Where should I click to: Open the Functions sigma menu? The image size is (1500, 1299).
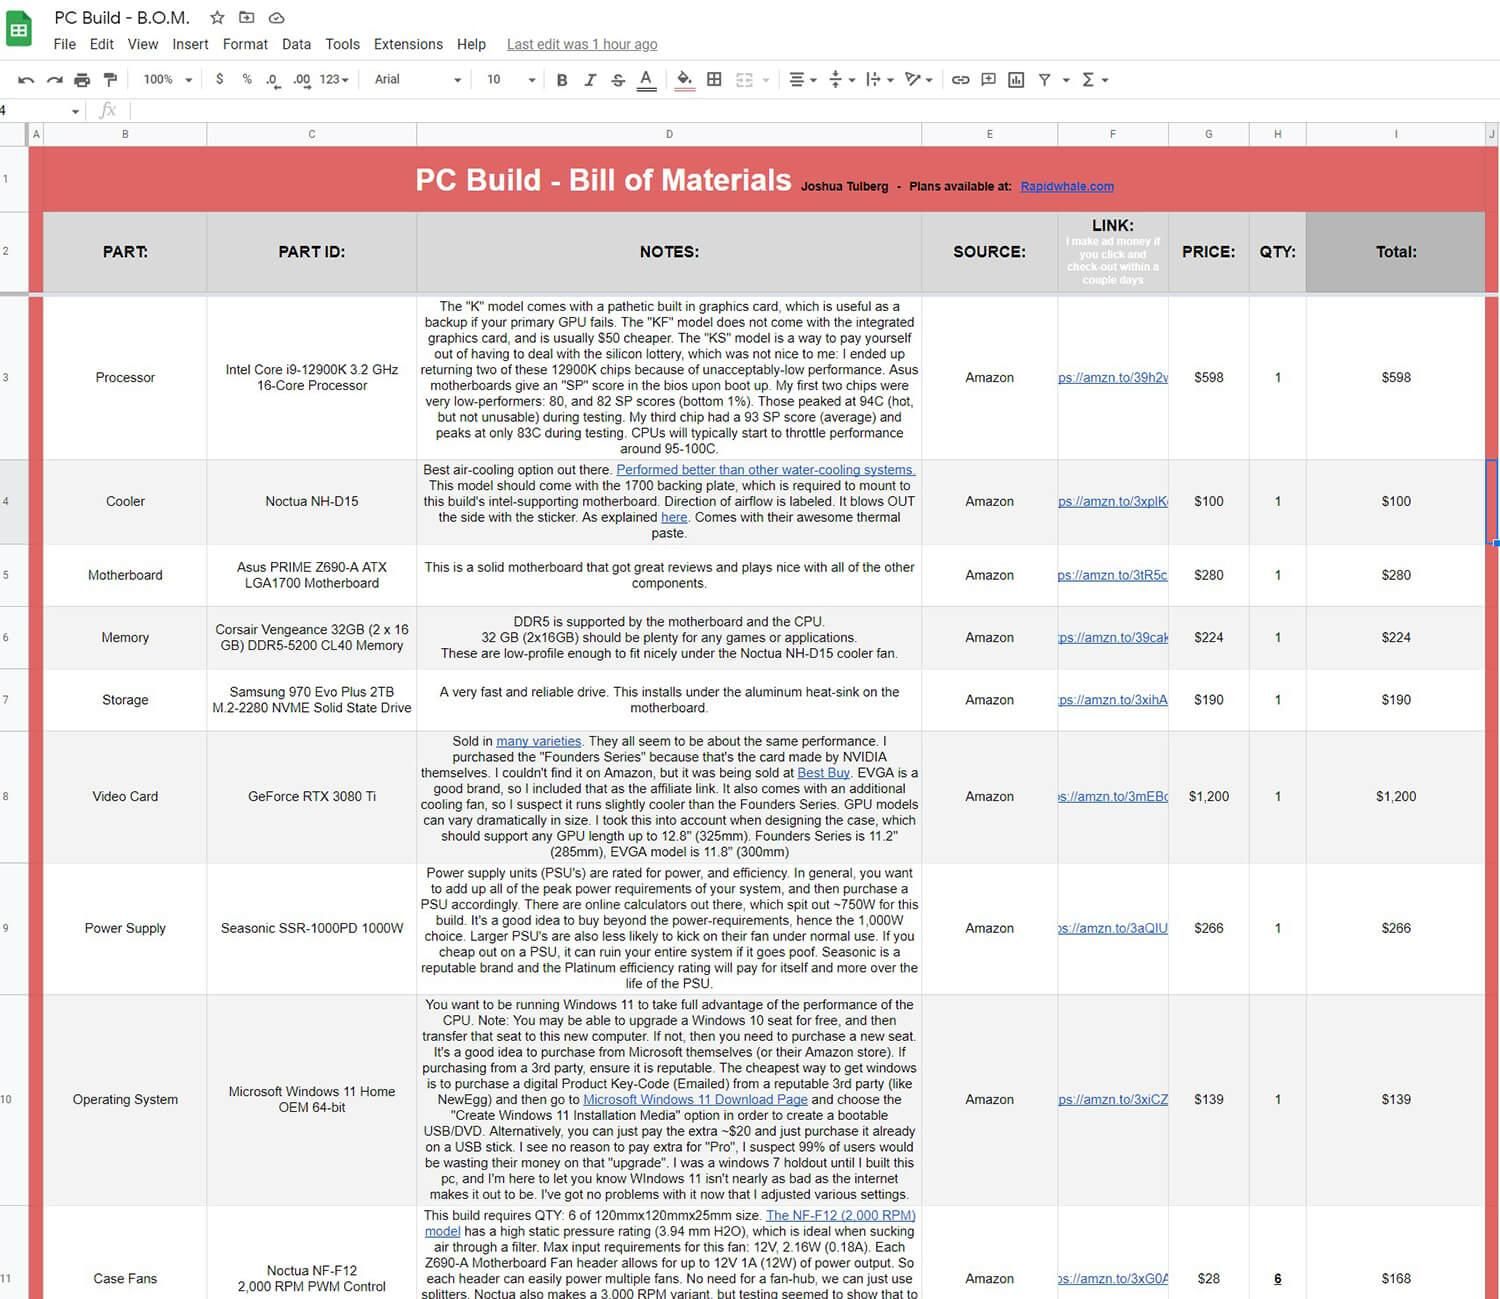click(x=1095, y=80)
